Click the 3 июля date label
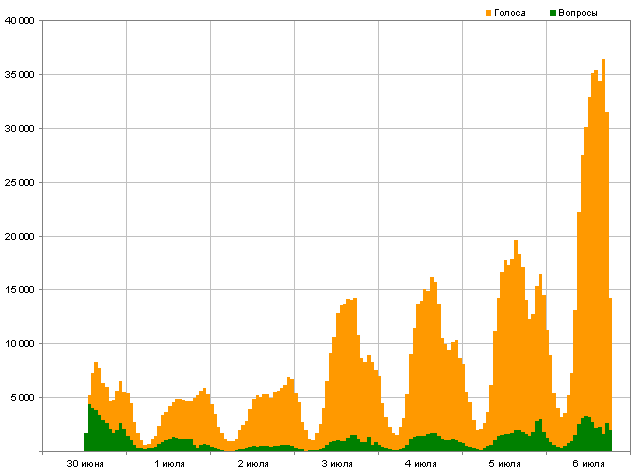This screenshot has height=476, width=634. point(337,465)
